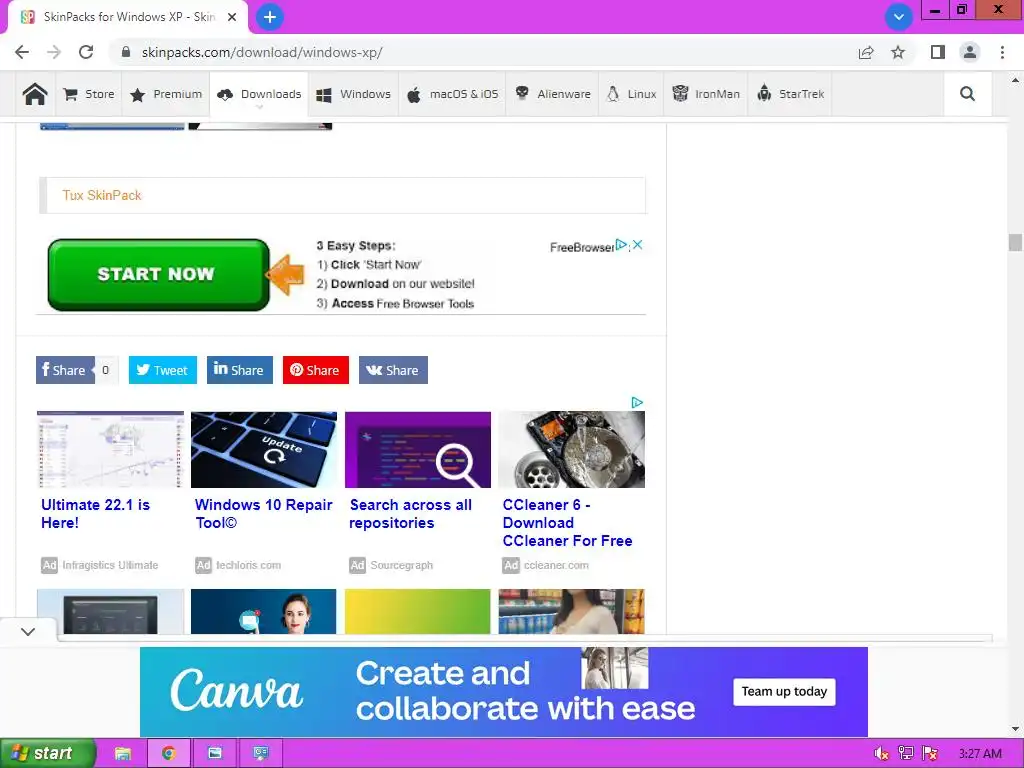Viewport: 1024px width, 768px height.
Task: Share on VK
Action: tap(393, 370)
